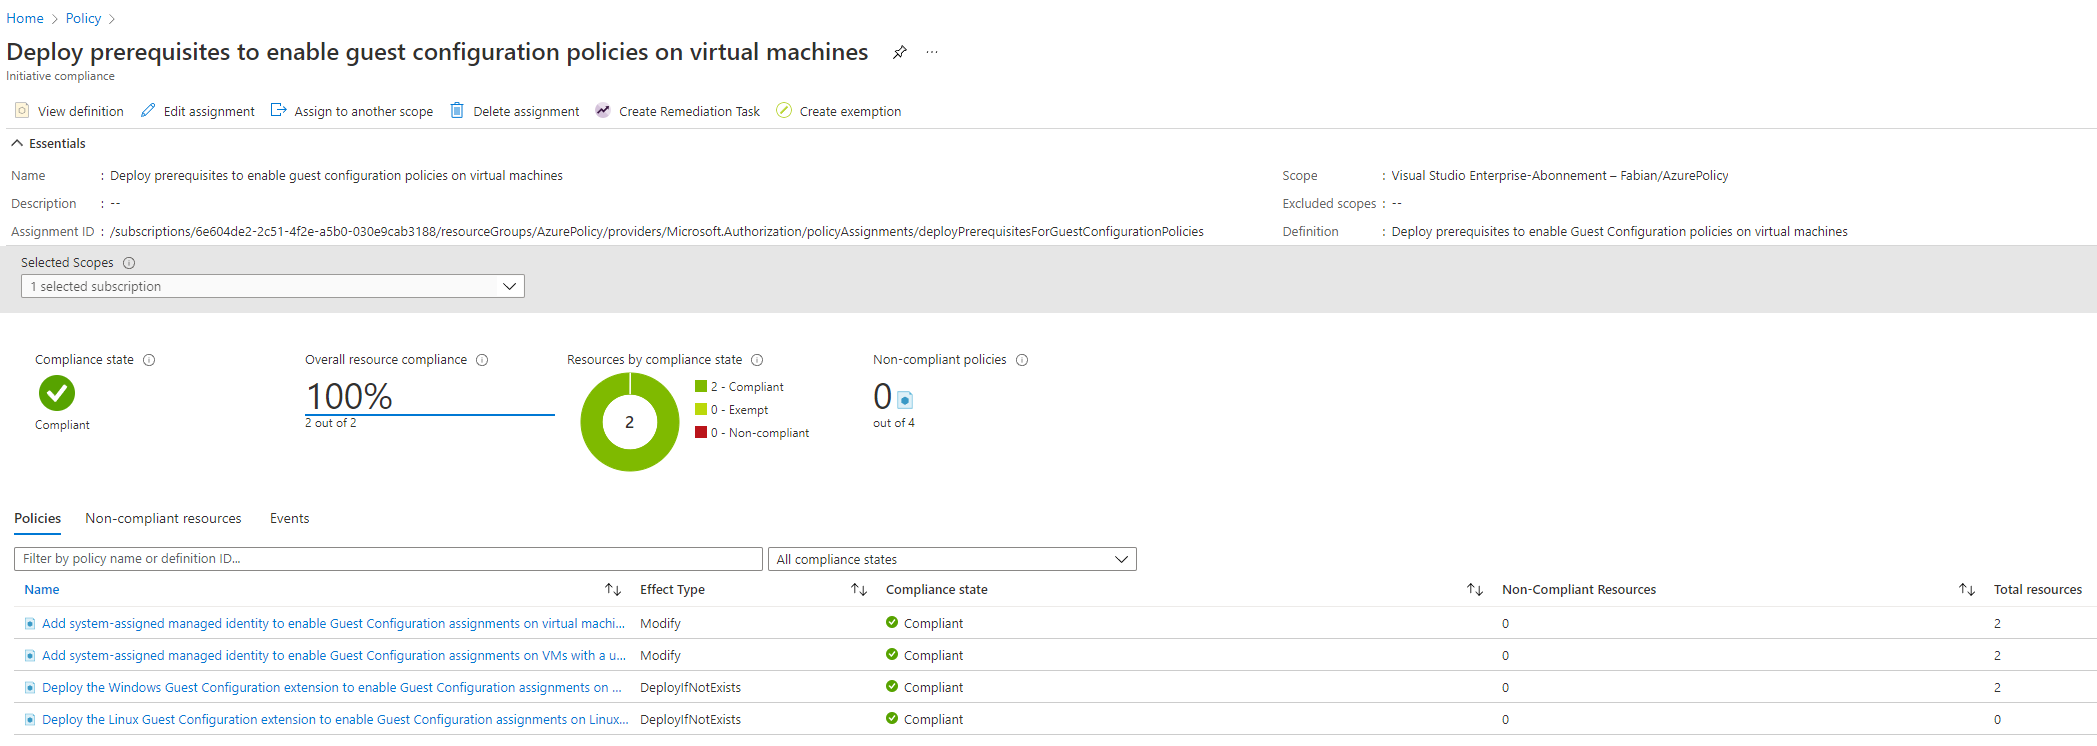The image size is (2097, 746).
Task: Click info icon next to Selected Scopes
Action: point(129,263)
